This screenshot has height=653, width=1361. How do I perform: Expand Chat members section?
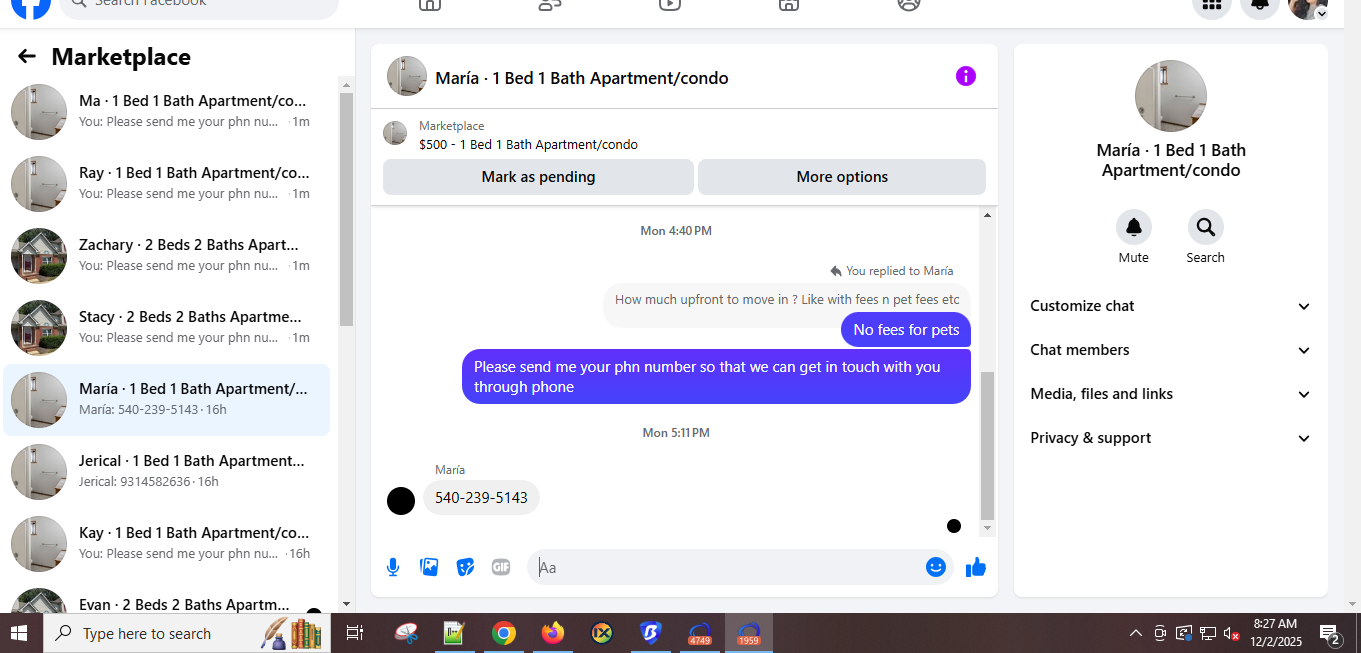click(x=1171, y=350)
